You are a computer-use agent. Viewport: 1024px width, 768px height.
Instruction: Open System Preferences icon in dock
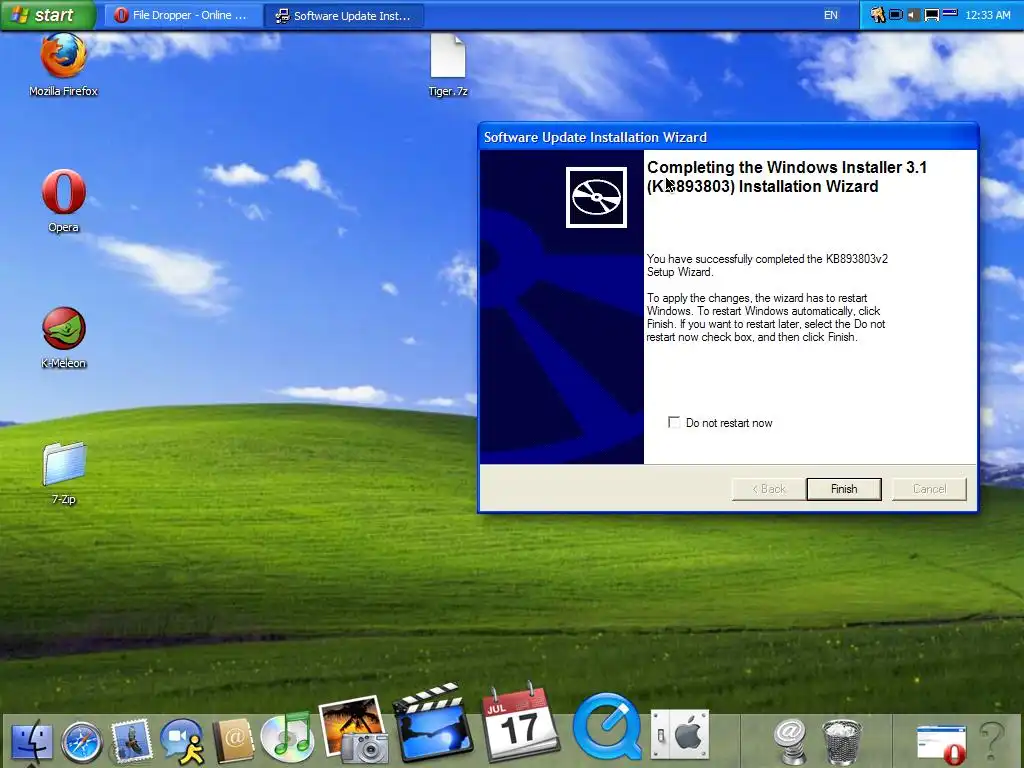680,735
